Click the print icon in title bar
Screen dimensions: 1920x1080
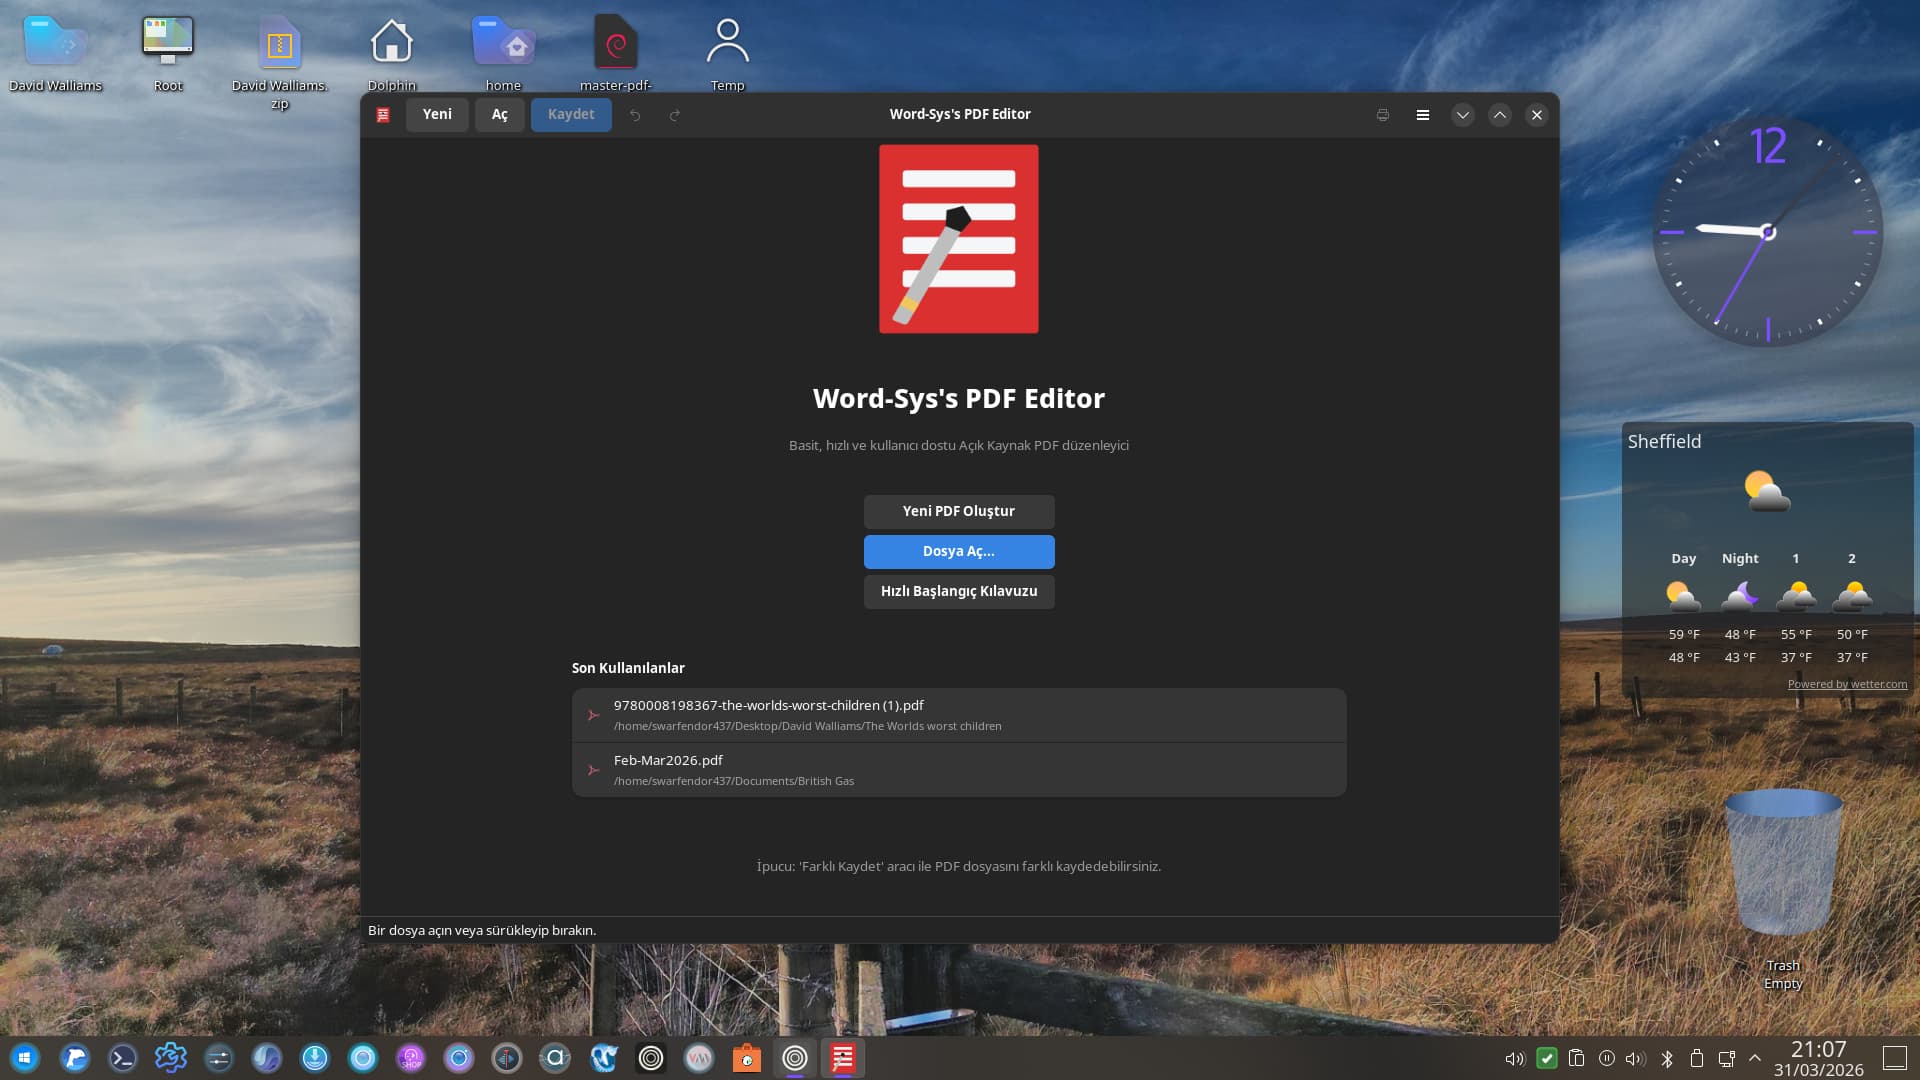pos(1382,115)
